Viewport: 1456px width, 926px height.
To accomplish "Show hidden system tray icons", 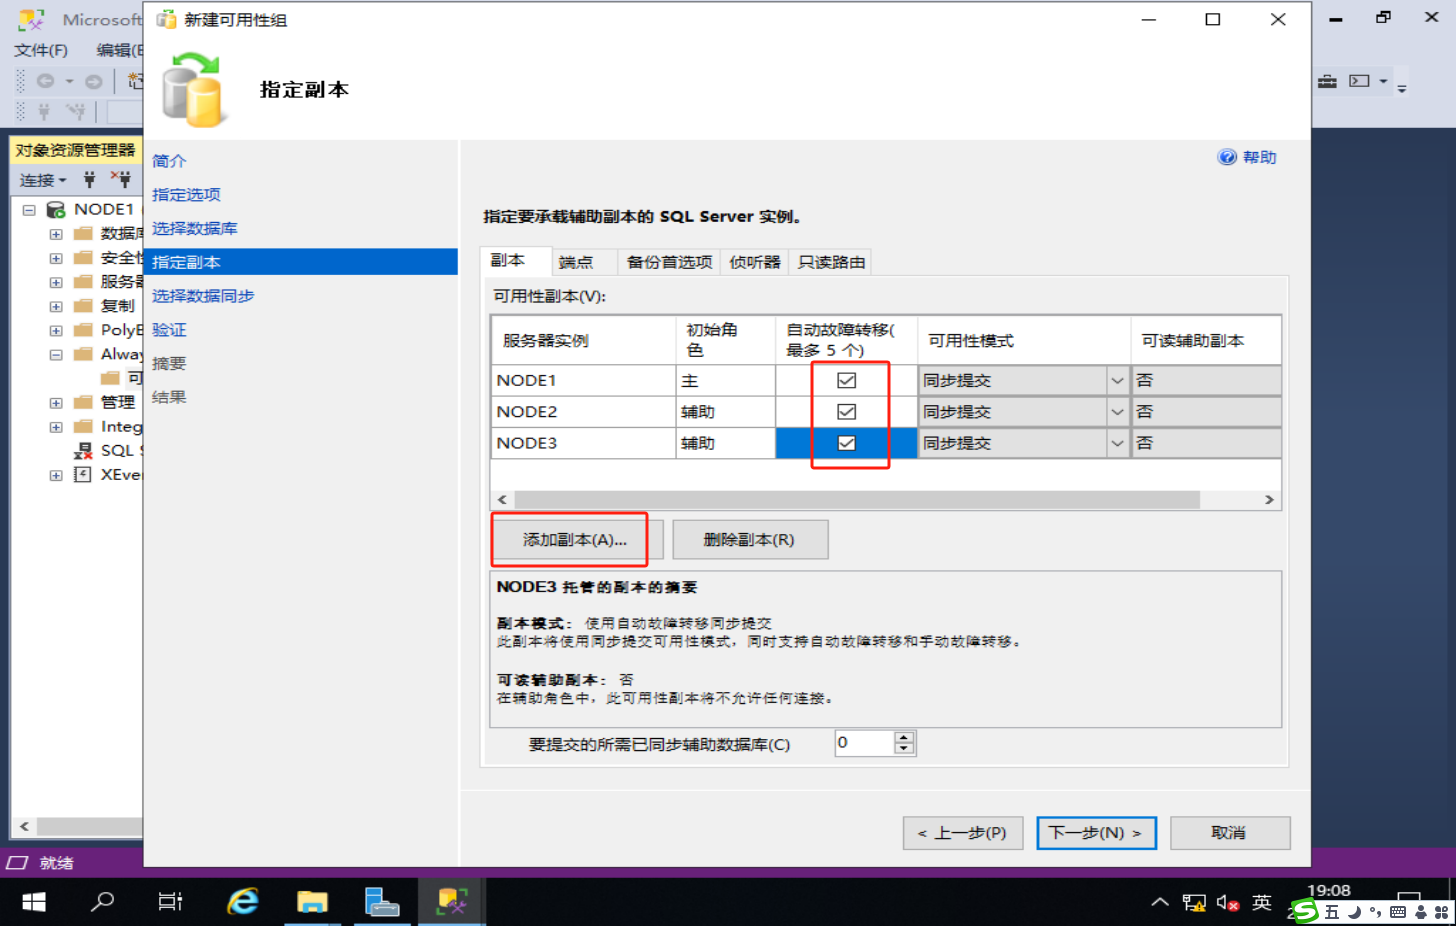I will point(1160,902).
